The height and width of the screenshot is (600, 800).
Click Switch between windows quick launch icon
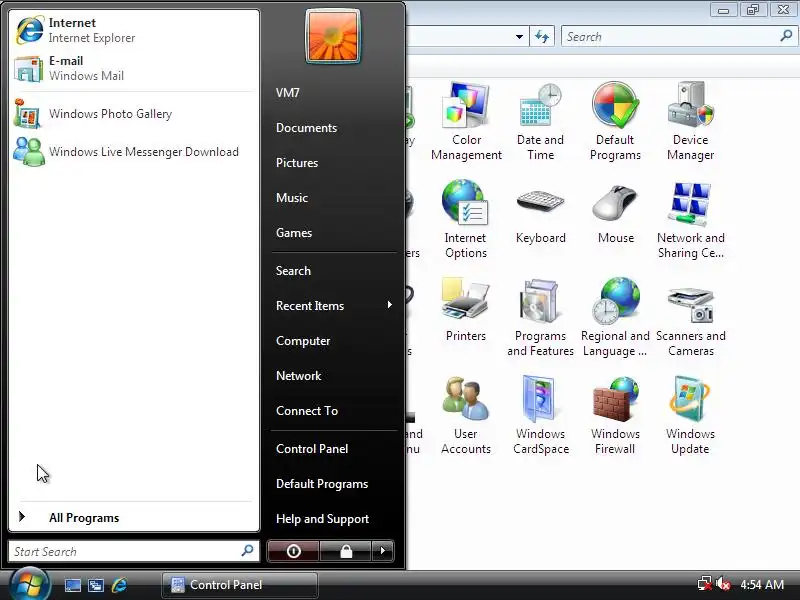96,585
